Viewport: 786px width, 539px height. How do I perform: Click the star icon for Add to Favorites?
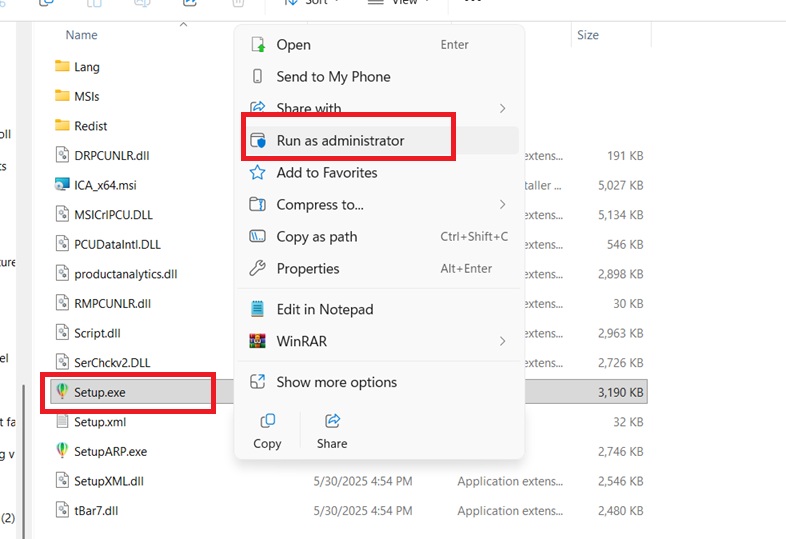(x=258, y=172)
